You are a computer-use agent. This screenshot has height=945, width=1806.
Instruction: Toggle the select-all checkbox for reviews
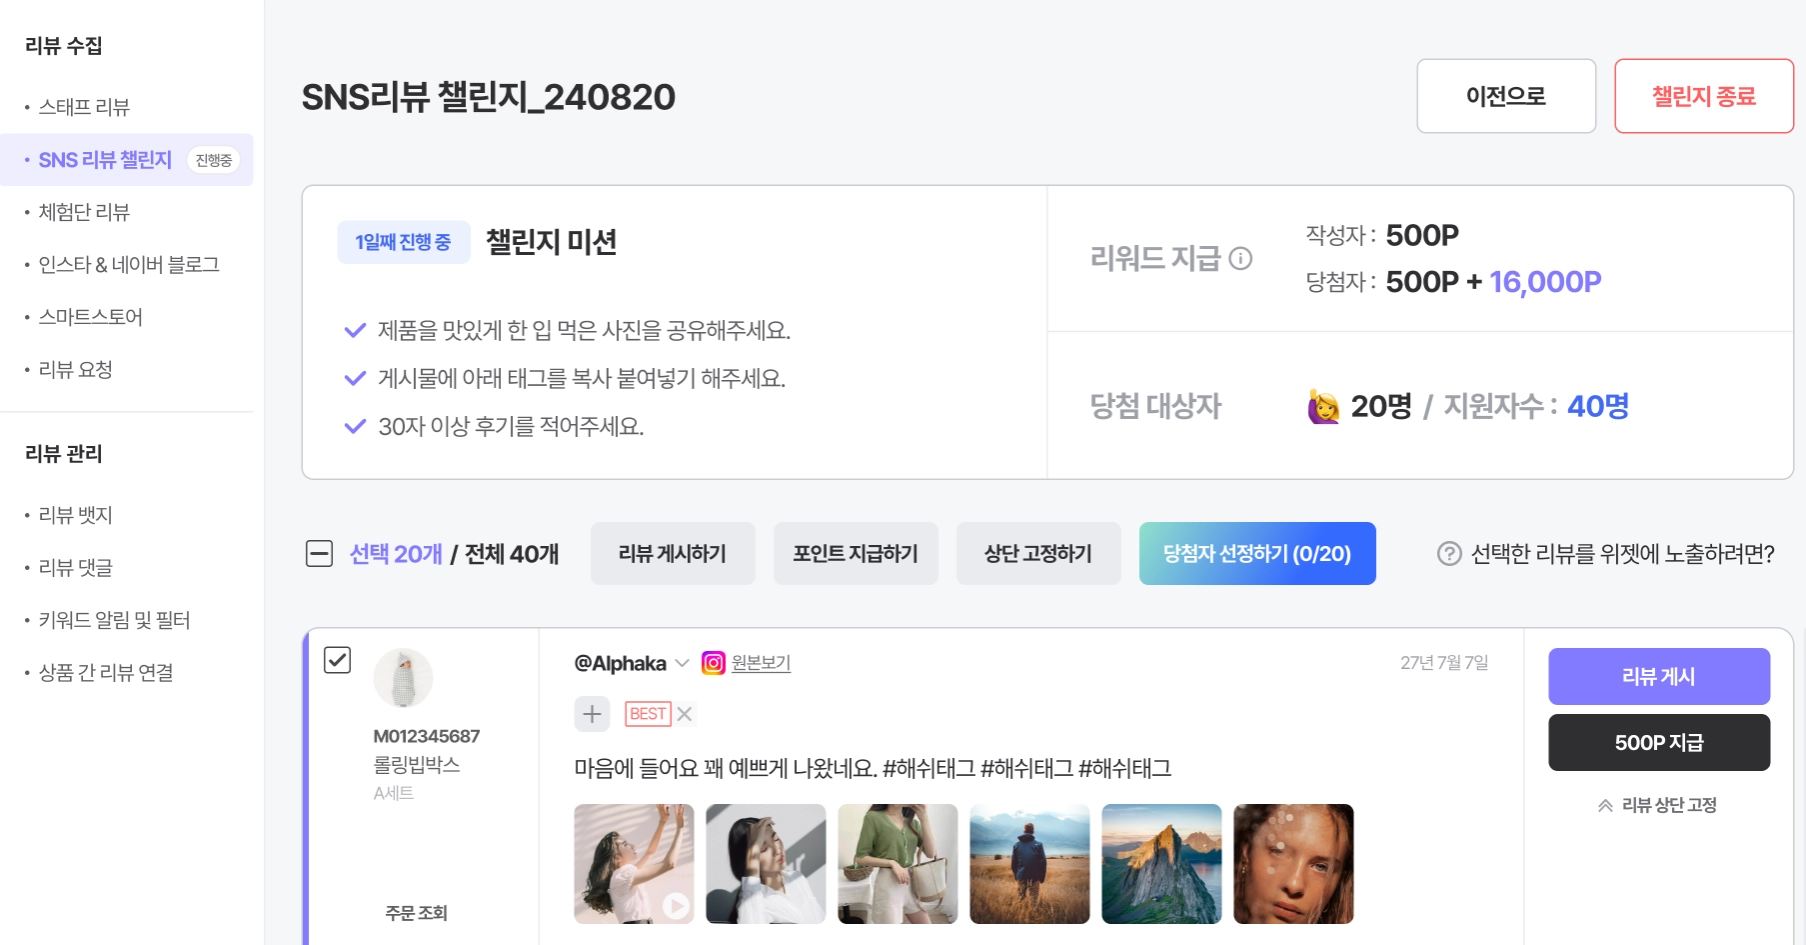(x=319, y=554)
